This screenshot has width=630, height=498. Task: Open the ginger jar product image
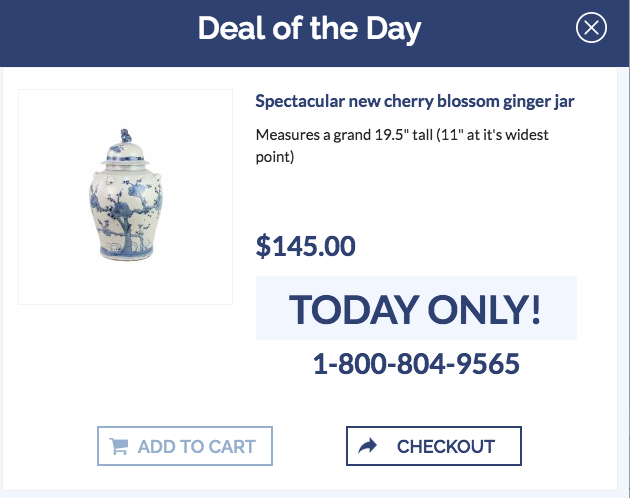coord(125,198)
